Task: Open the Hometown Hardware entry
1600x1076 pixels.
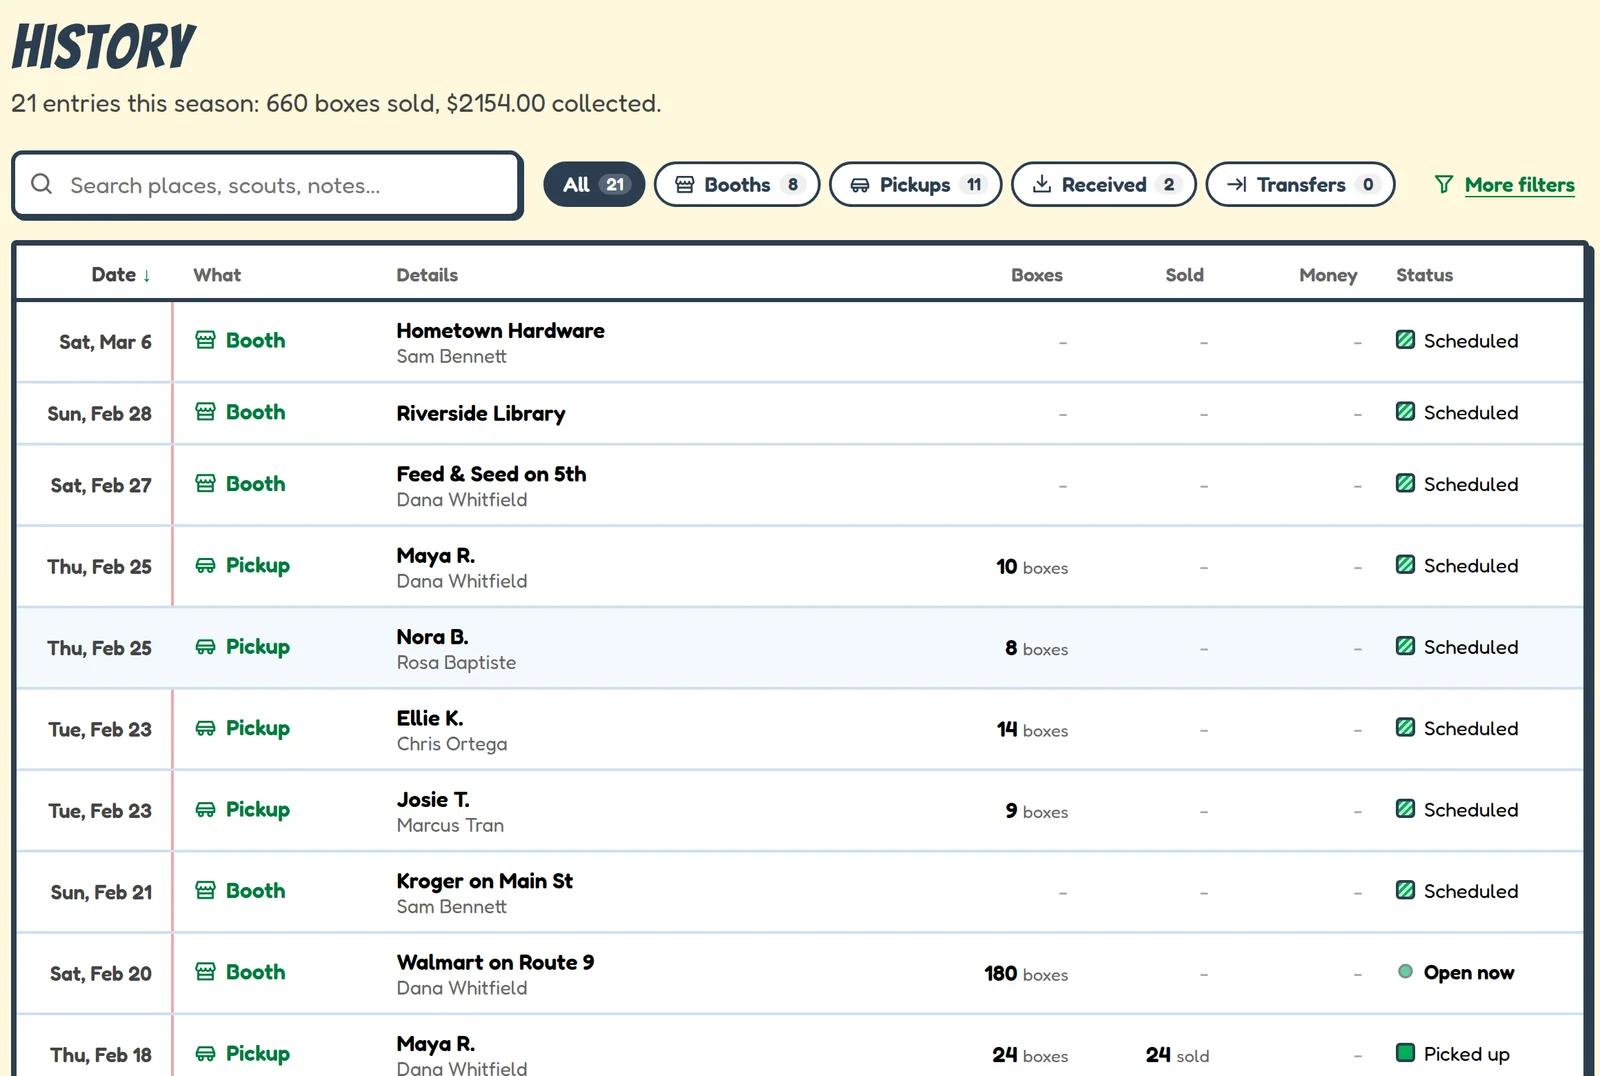Action: click(799, 341)
